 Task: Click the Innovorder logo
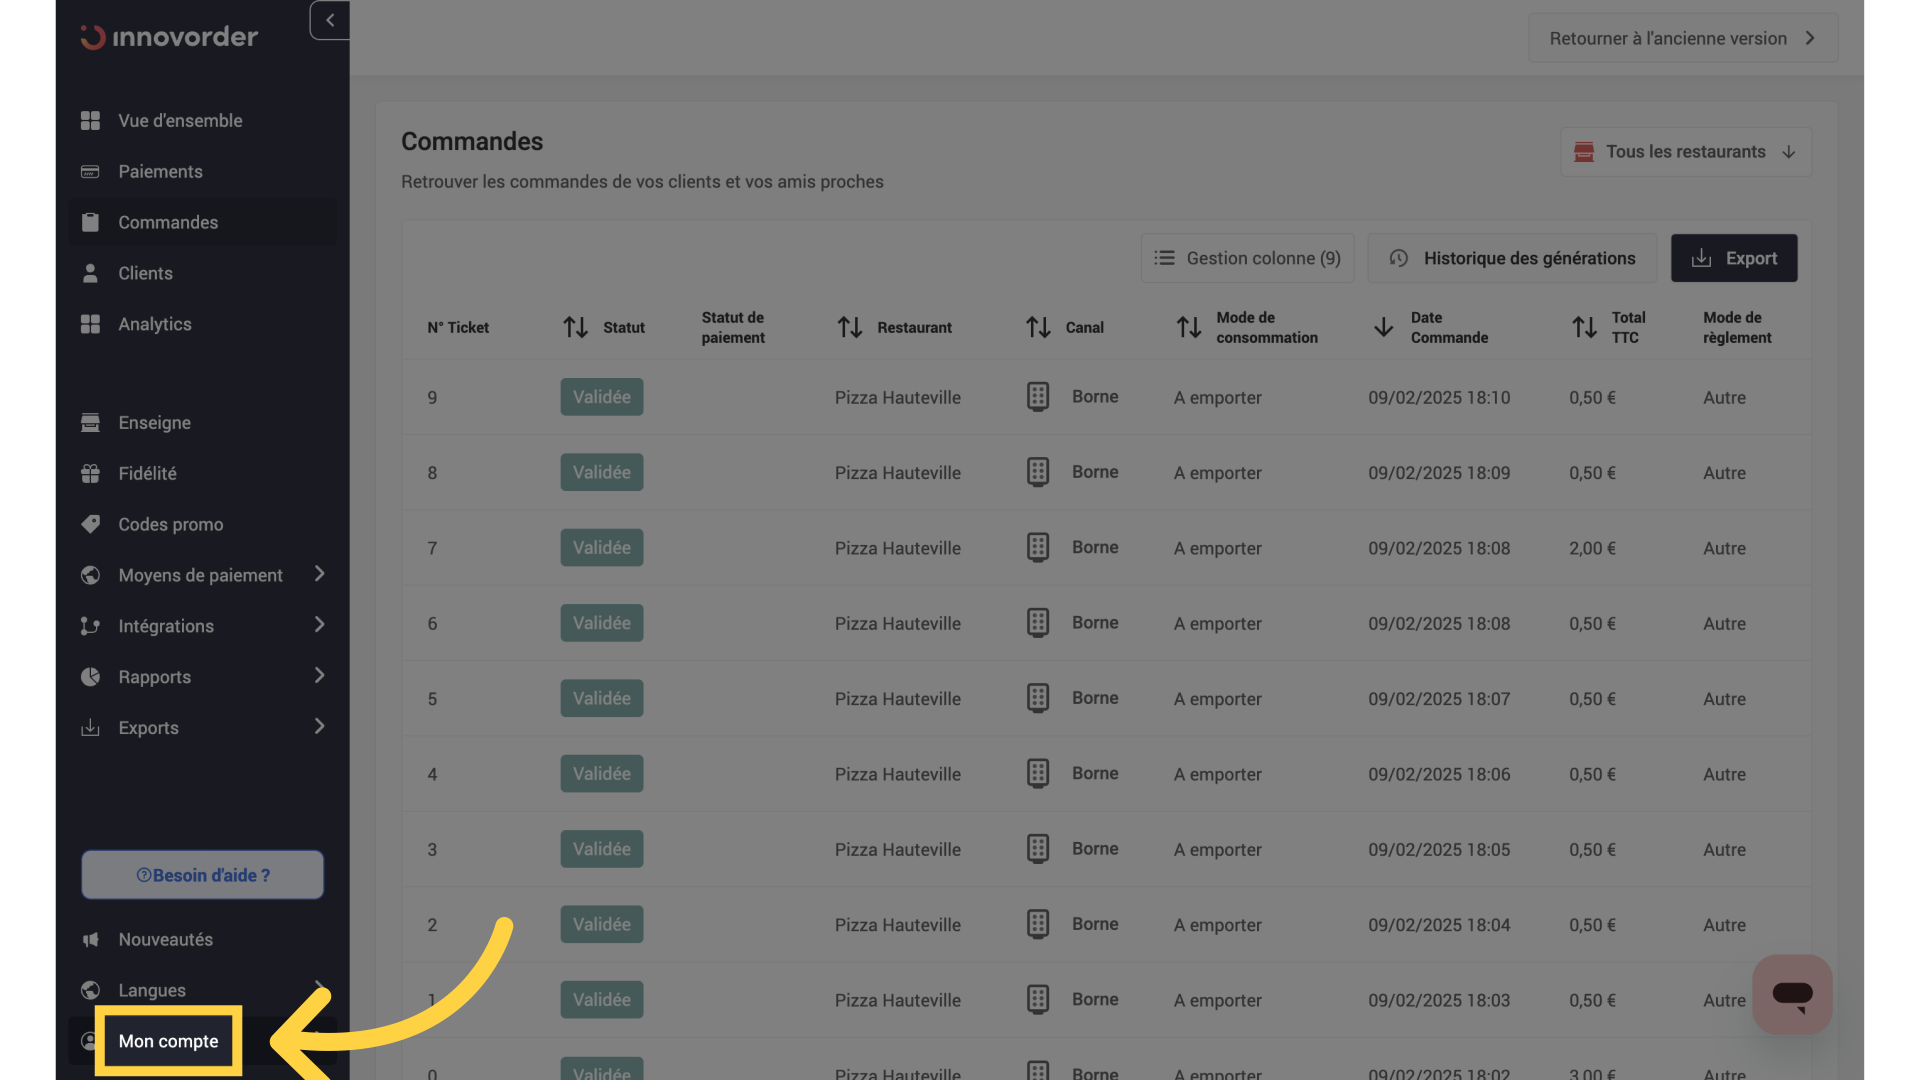[x=169, y=37]
